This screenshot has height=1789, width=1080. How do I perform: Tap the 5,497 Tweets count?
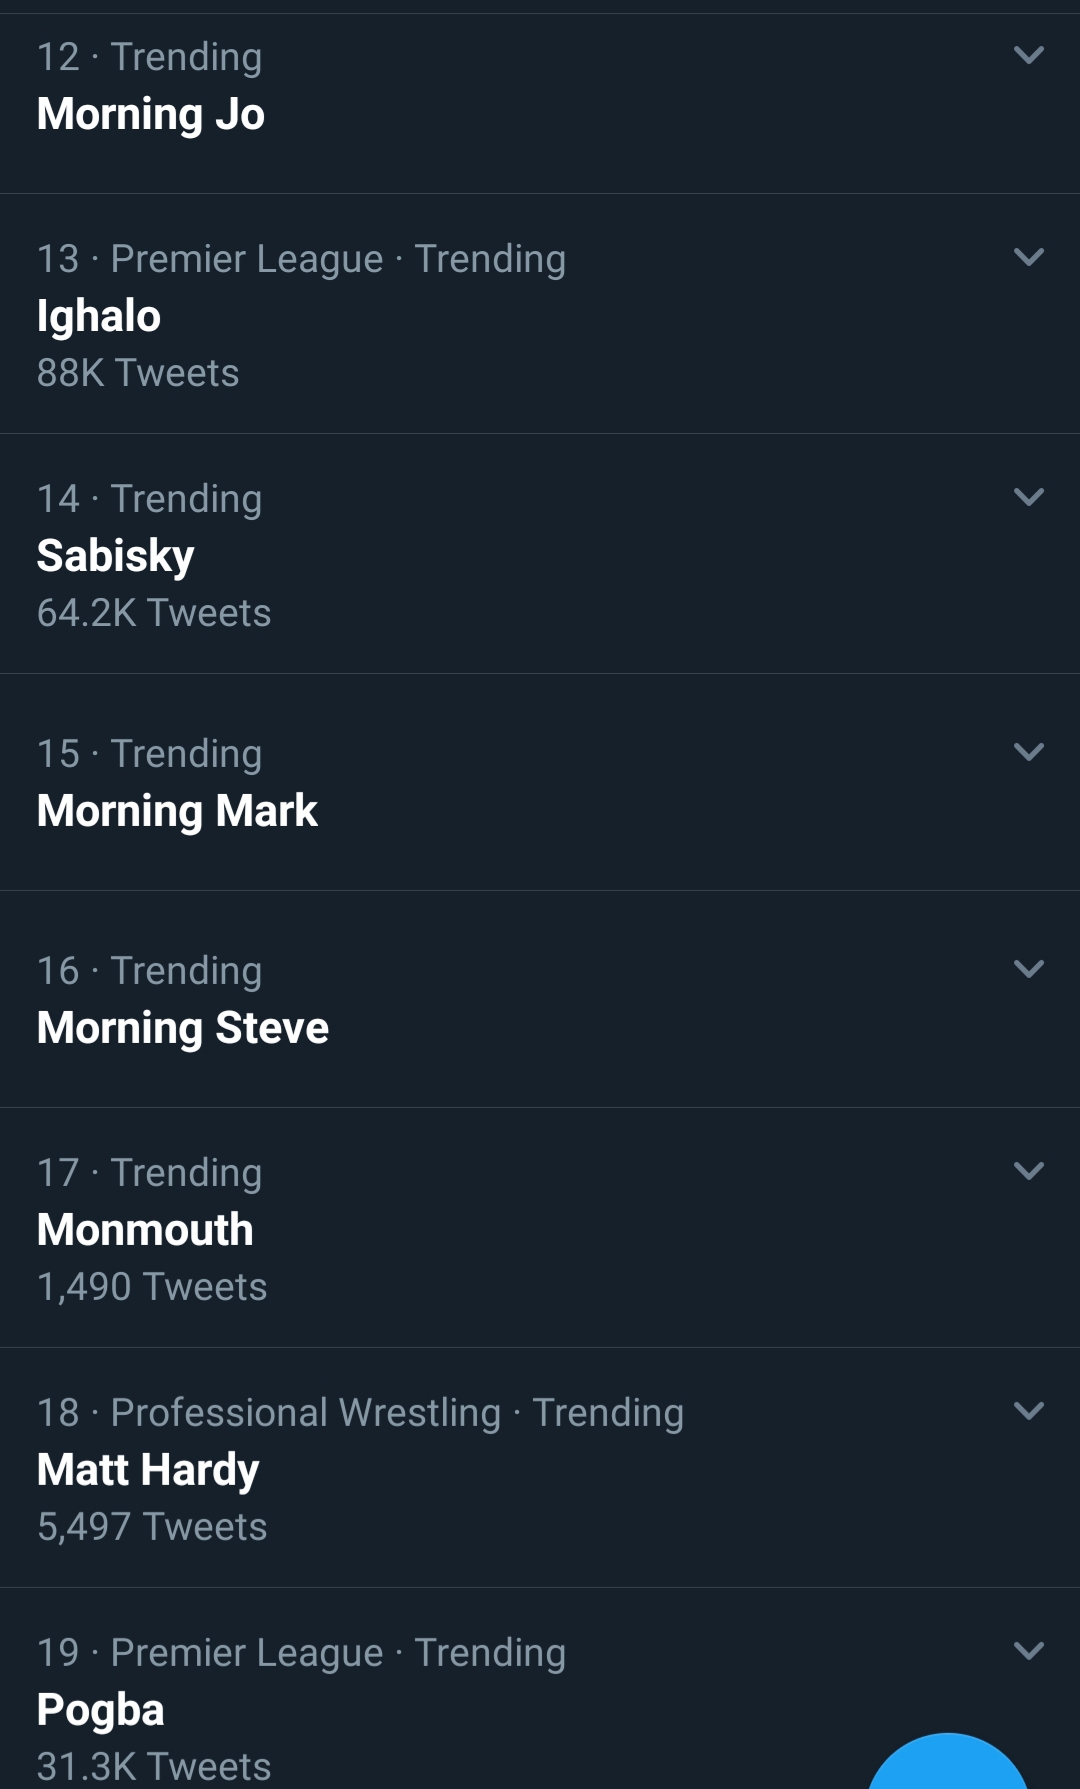click(x=152, y=1527)
